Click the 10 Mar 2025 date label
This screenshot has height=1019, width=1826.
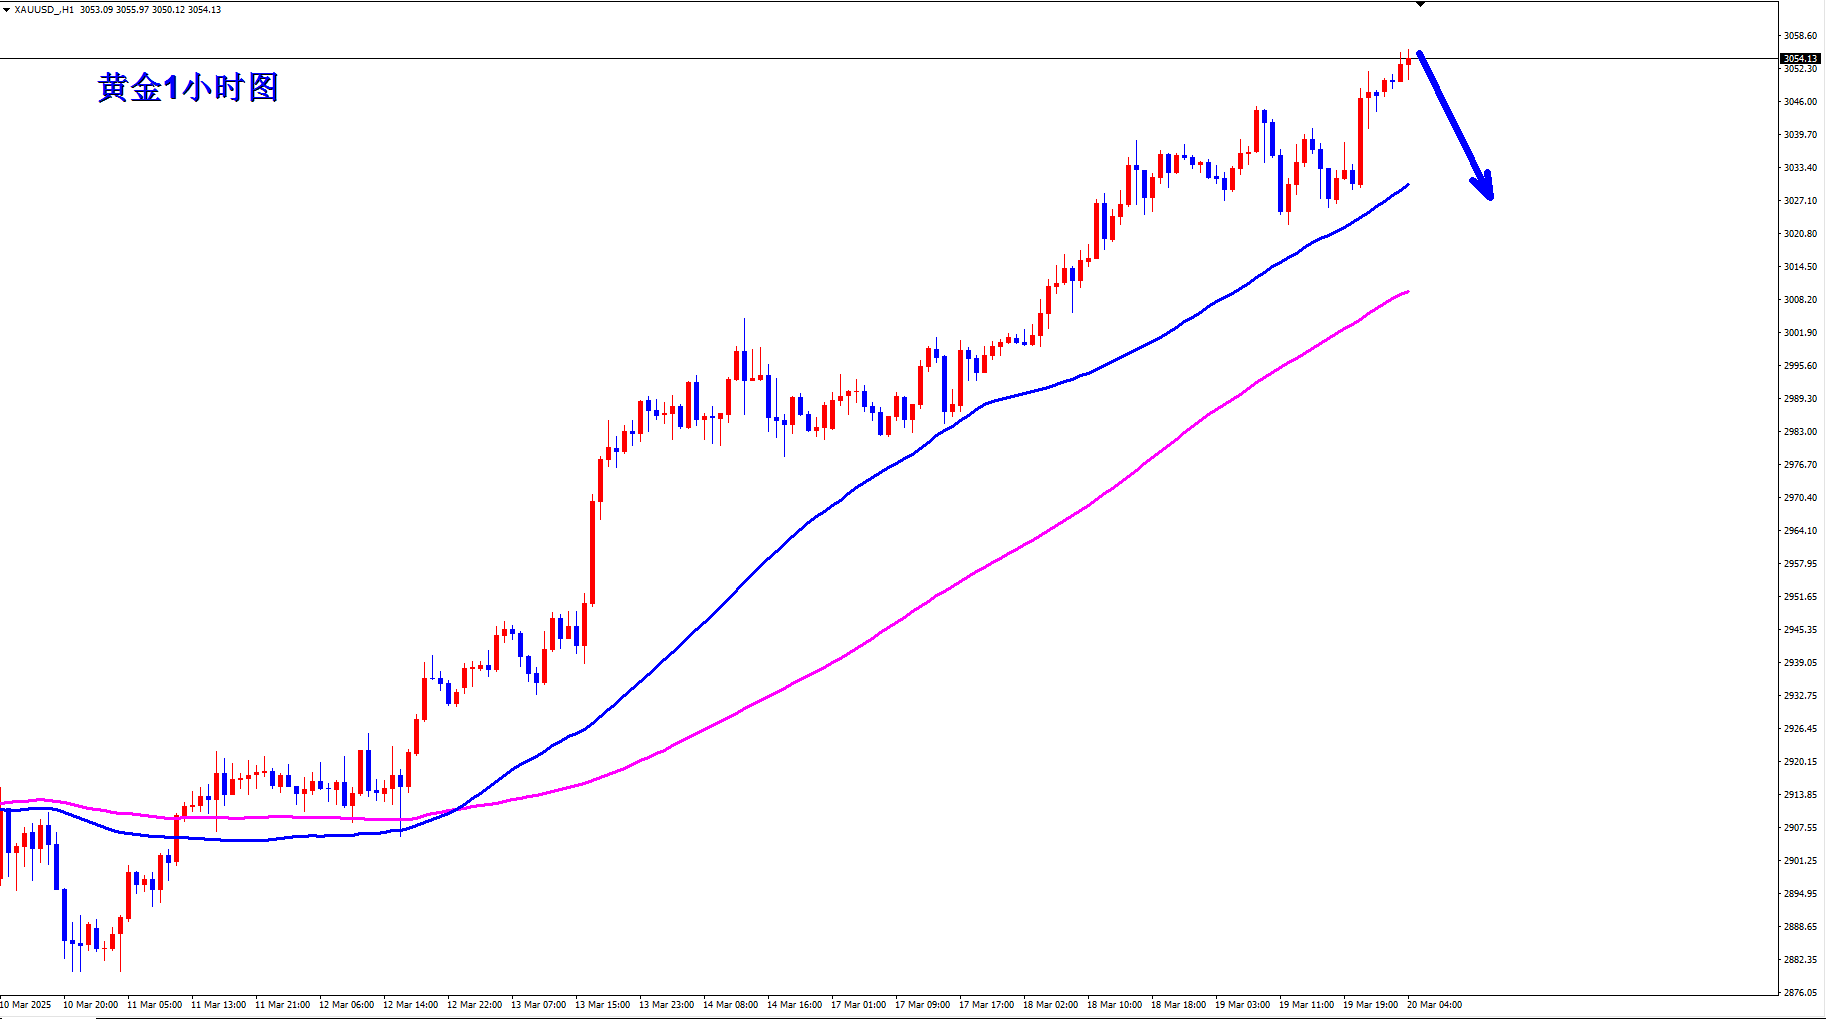(x=26, y=1004)
